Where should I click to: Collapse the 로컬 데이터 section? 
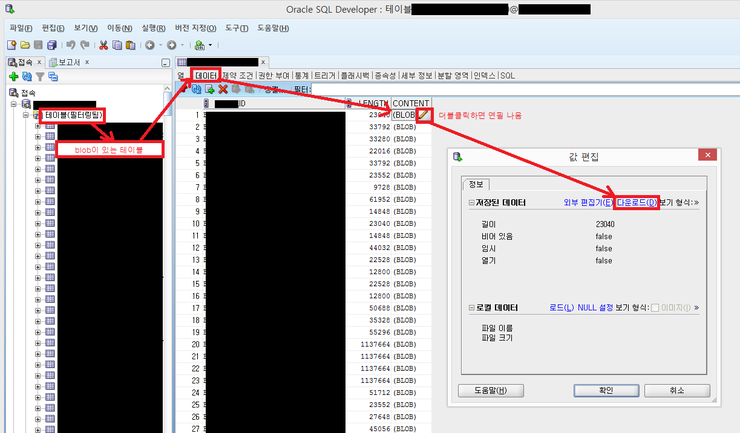point(471,308)
